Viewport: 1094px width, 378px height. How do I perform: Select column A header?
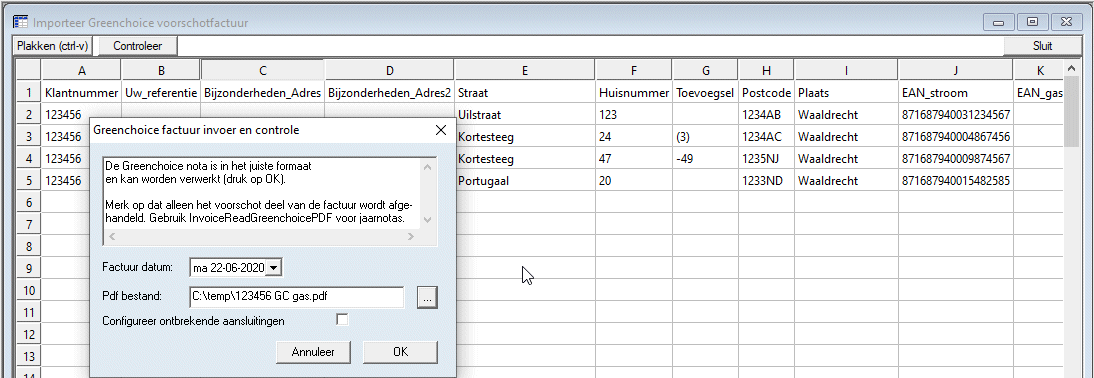pos(82,70)
